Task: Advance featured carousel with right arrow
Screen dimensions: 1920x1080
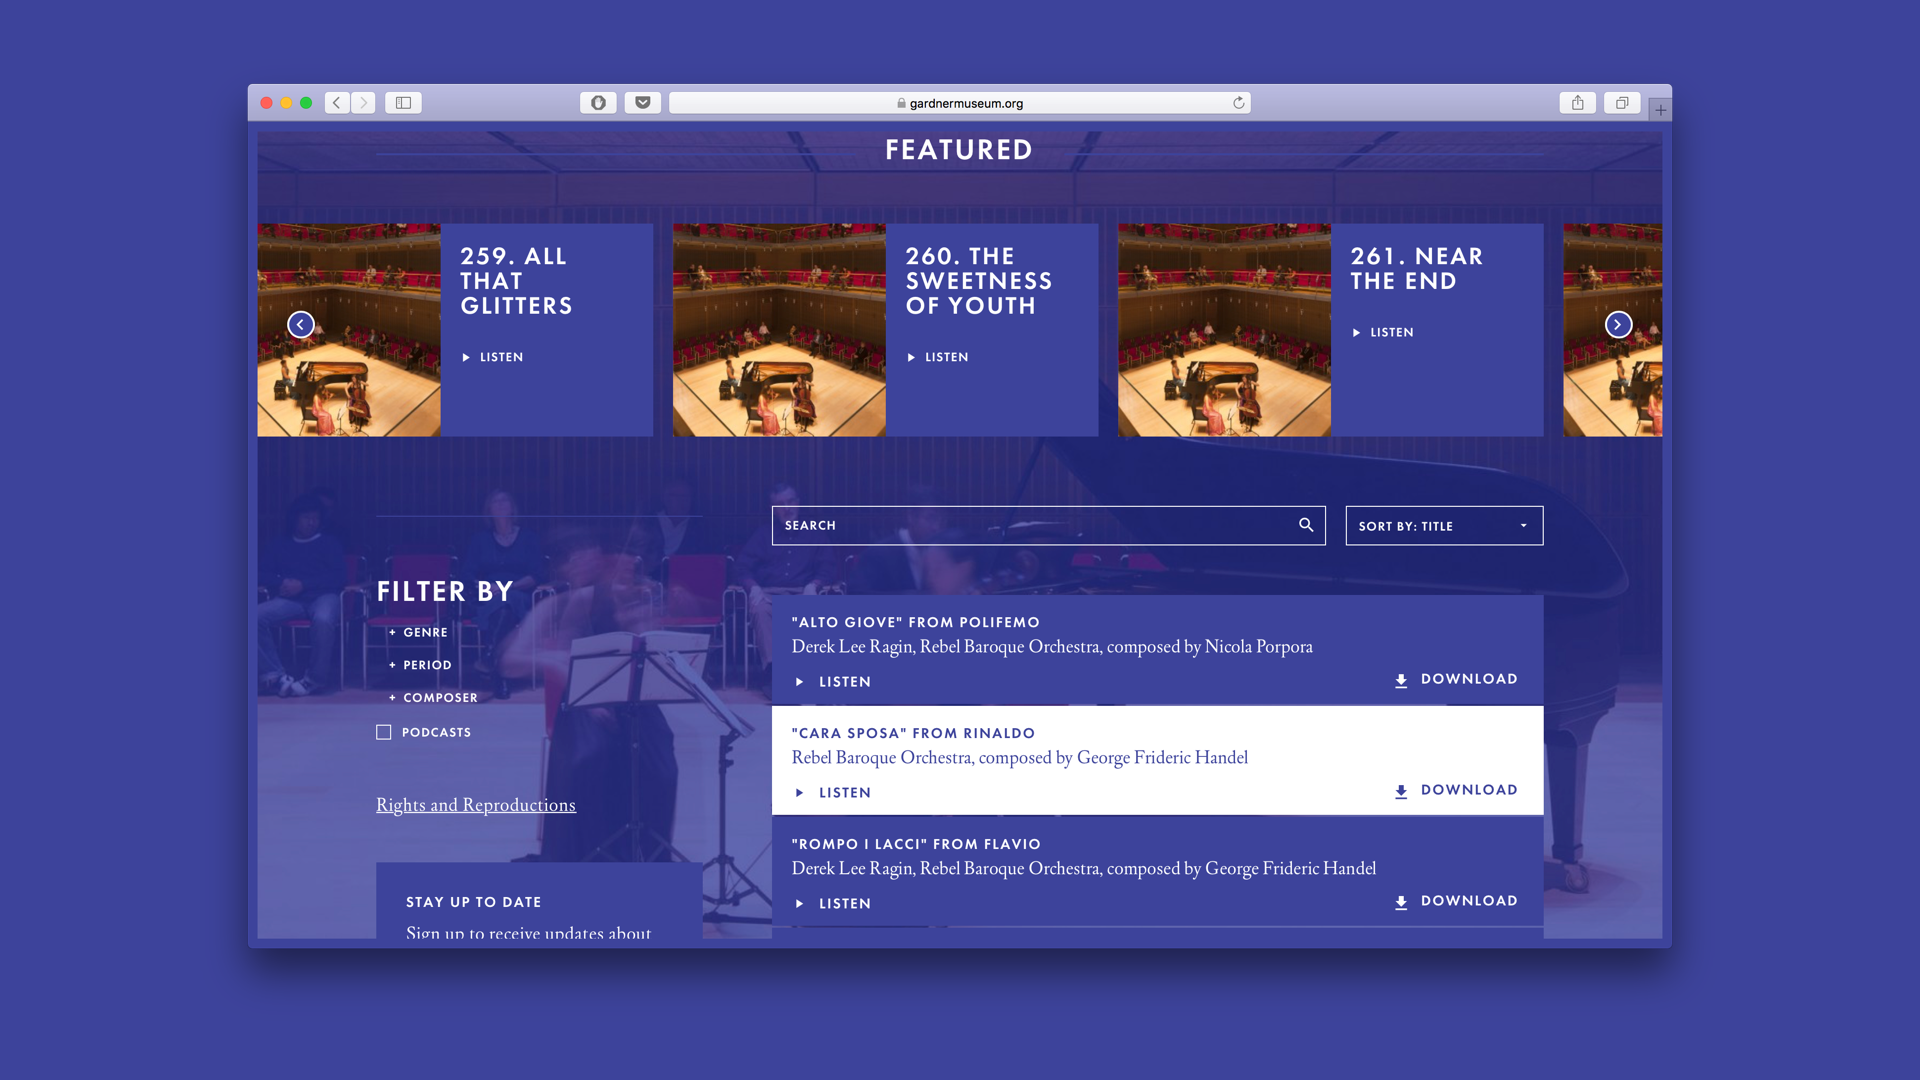Action: click(x=1618, y=325)
